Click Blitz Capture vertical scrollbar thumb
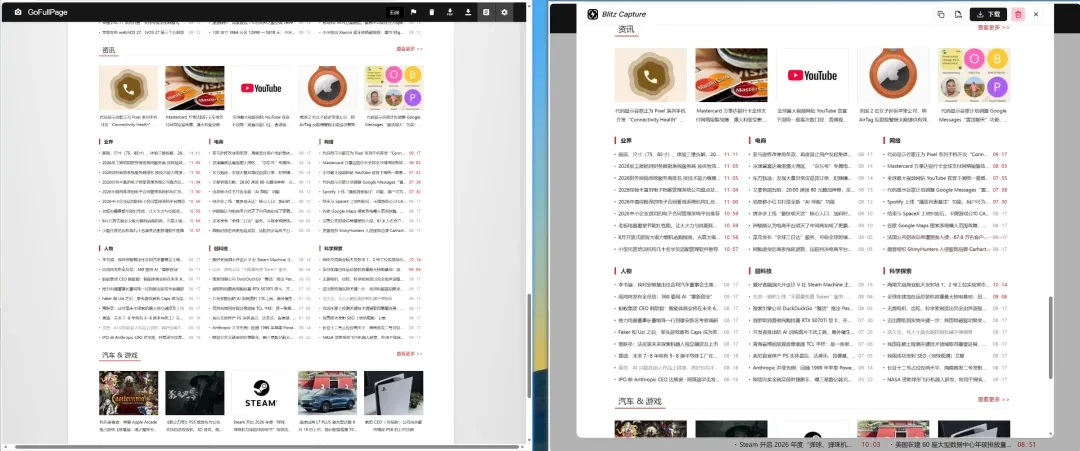 (1050, 337)
